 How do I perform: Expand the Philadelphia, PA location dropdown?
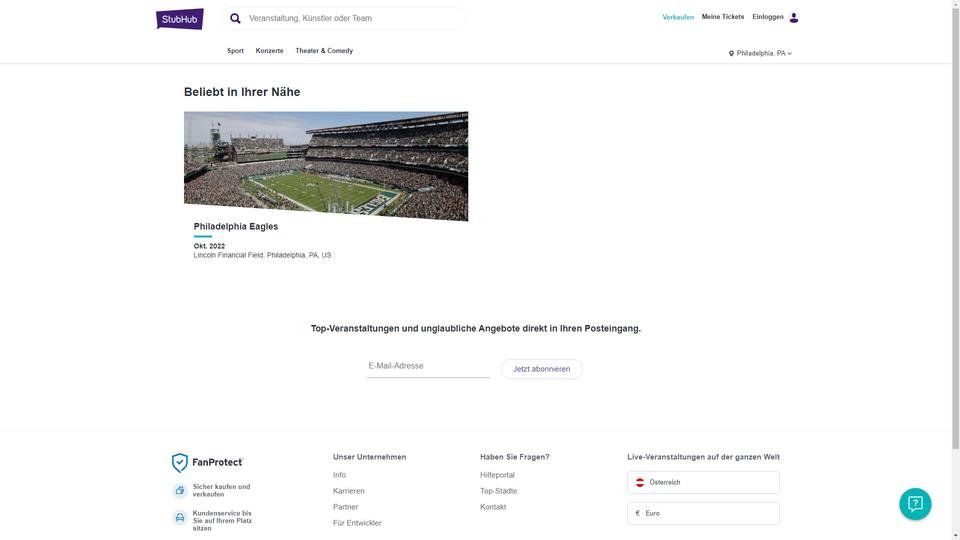[760, 53]
